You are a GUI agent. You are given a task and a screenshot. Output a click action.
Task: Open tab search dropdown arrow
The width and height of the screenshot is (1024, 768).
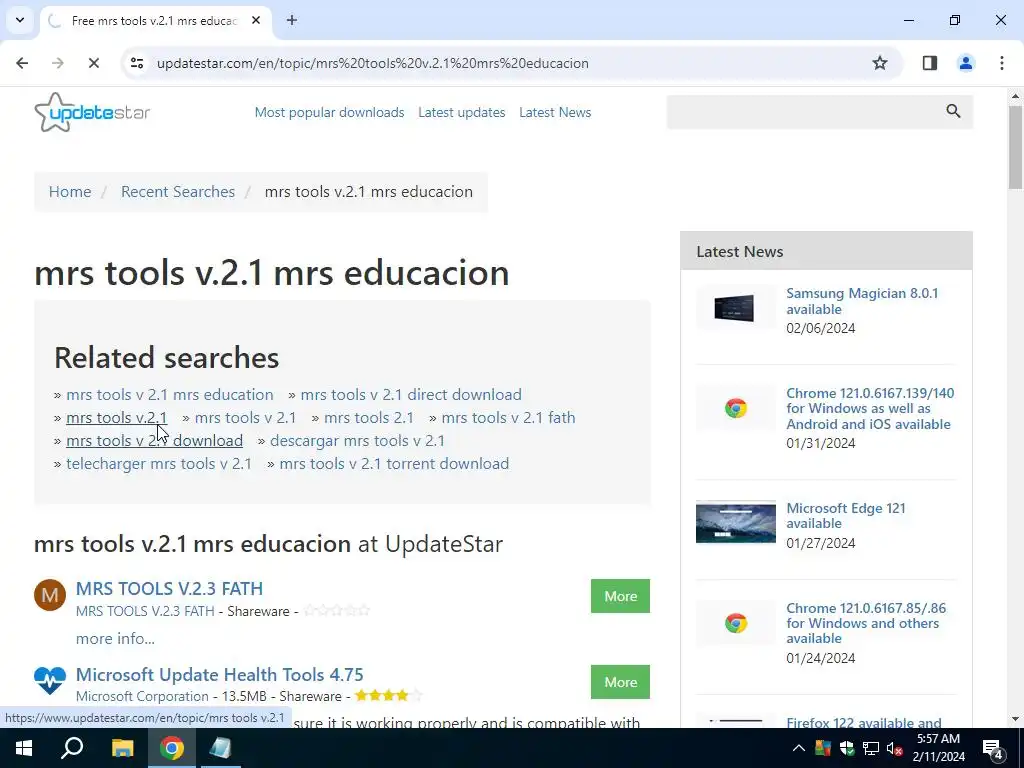pyautogui.click(x=20, y=20)
